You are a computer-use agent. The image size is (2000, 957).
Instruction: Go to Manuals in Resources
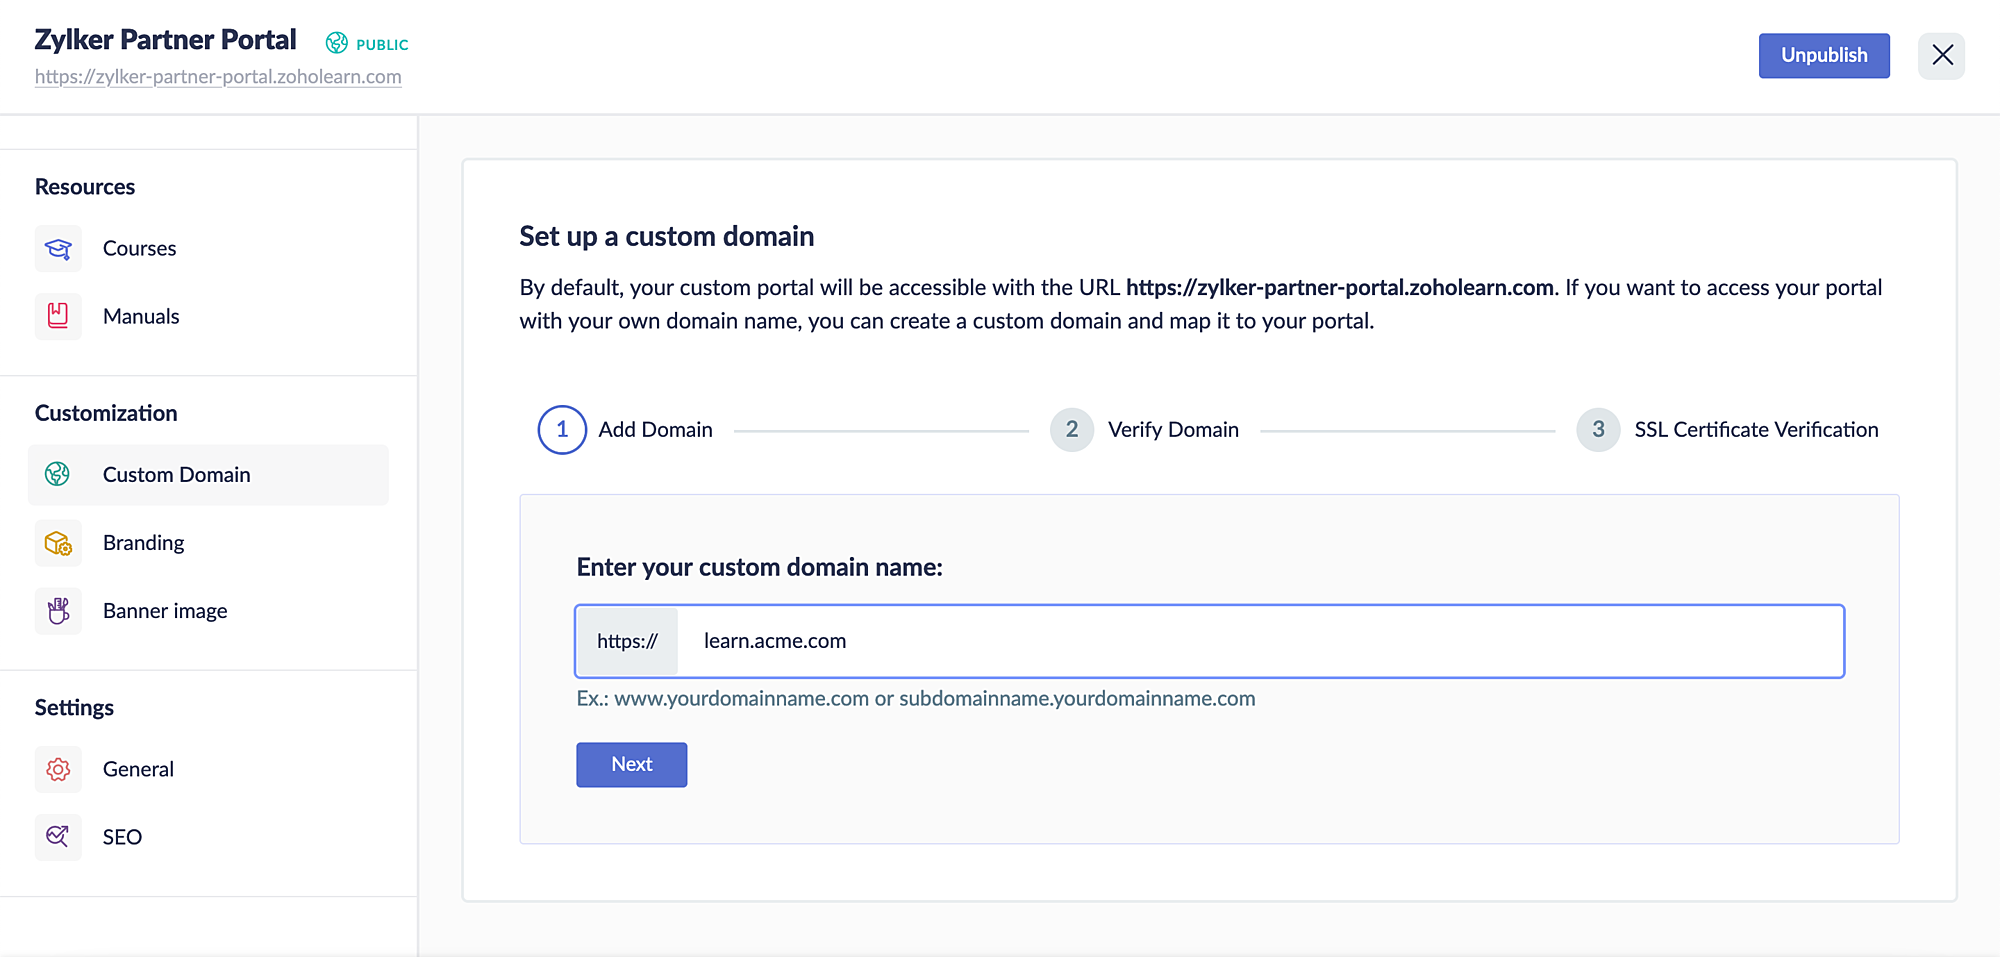tap(141, 316)
